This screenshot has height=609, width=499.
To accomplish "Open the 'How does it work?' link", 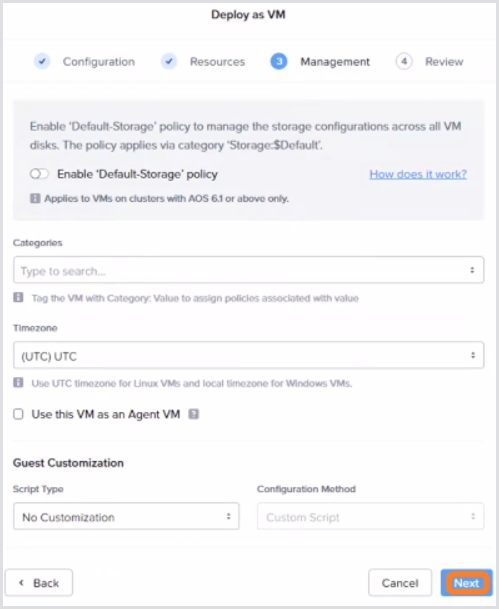I will [x=418, y=174].
